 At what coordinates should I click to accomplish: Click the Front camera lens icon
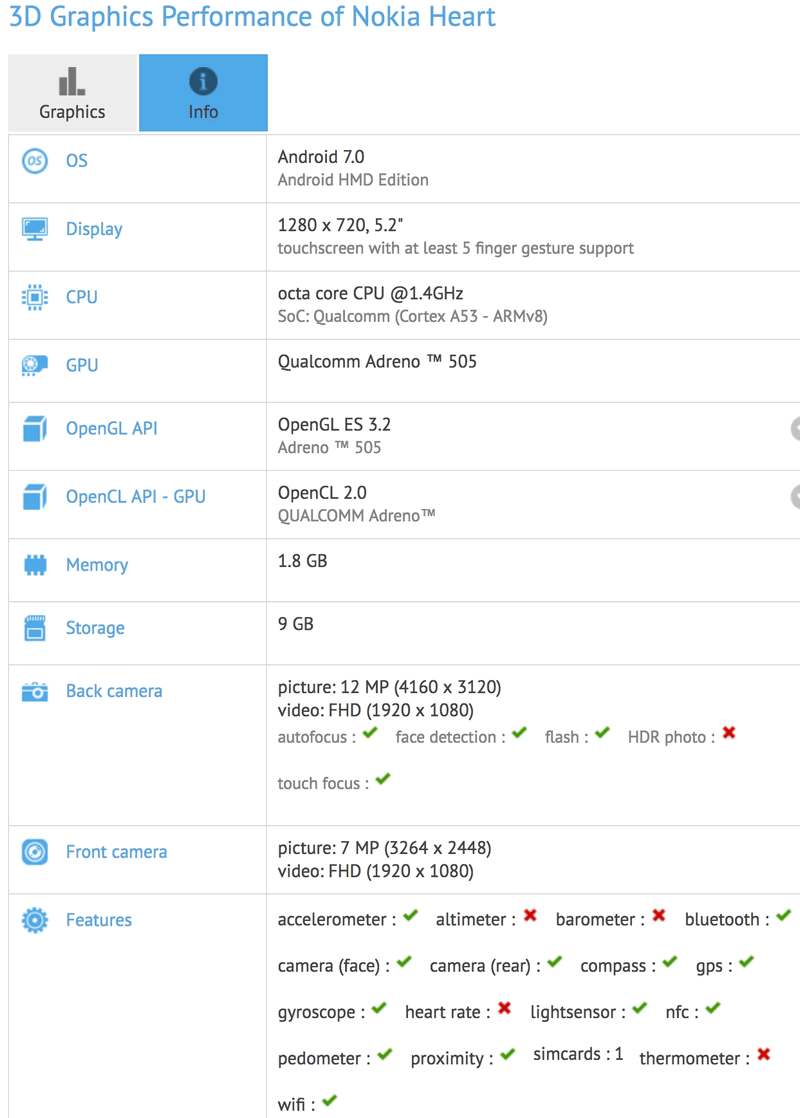(35, 852)
